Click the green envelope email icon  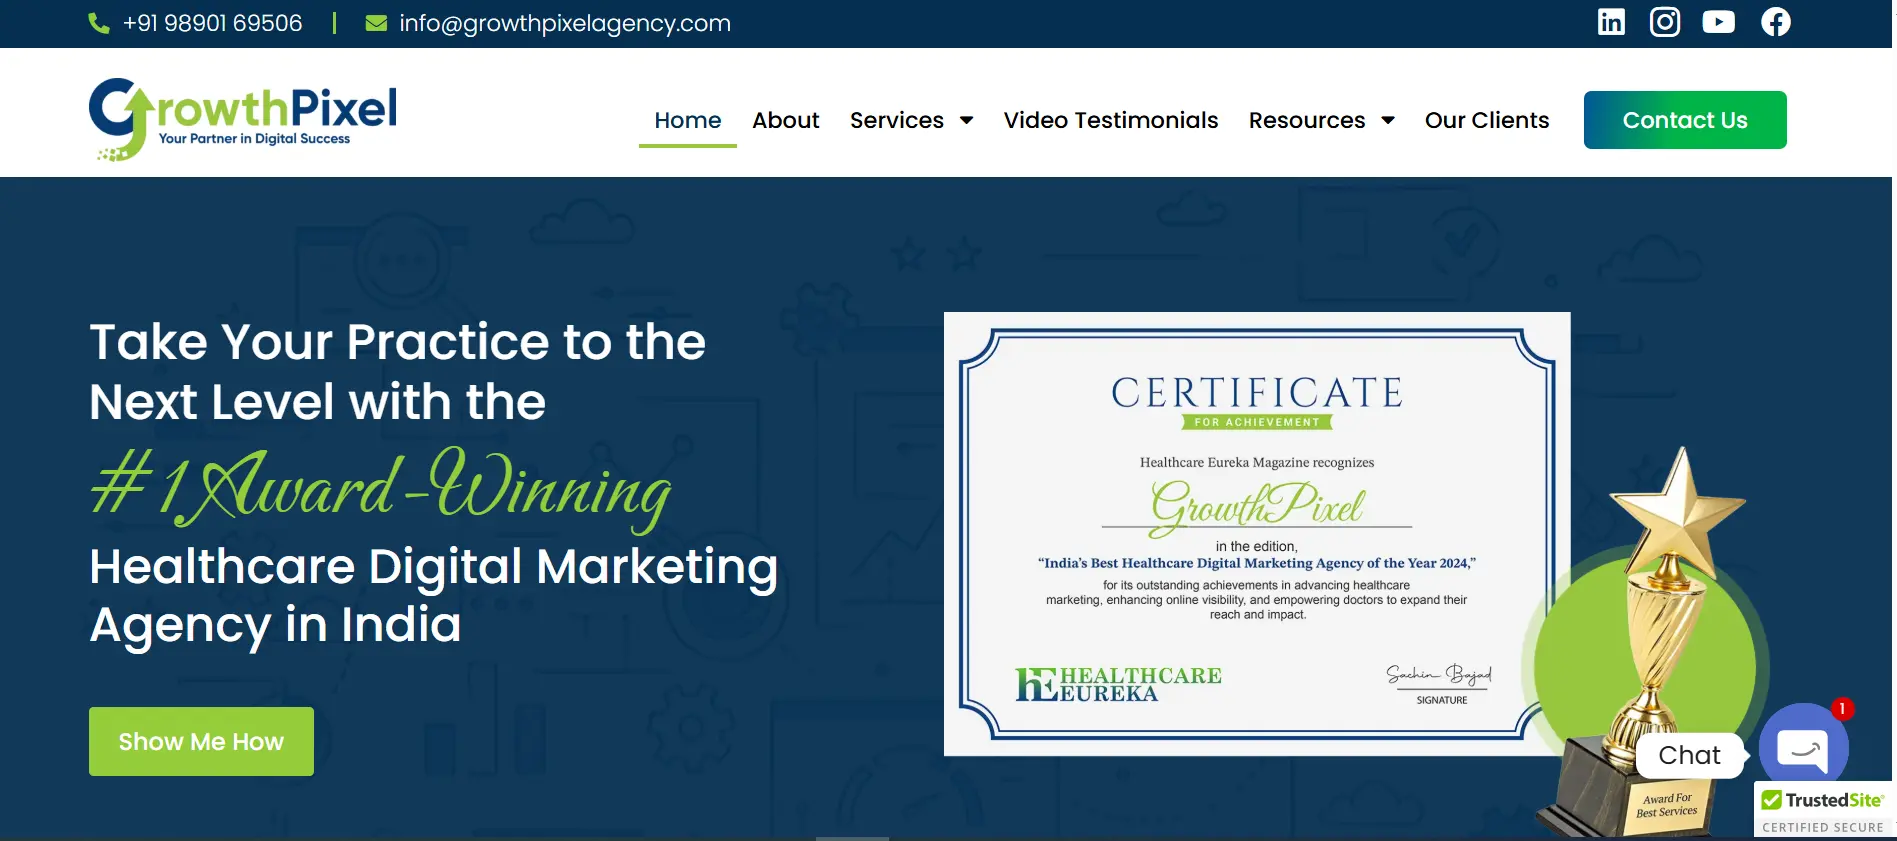(376, 23)
